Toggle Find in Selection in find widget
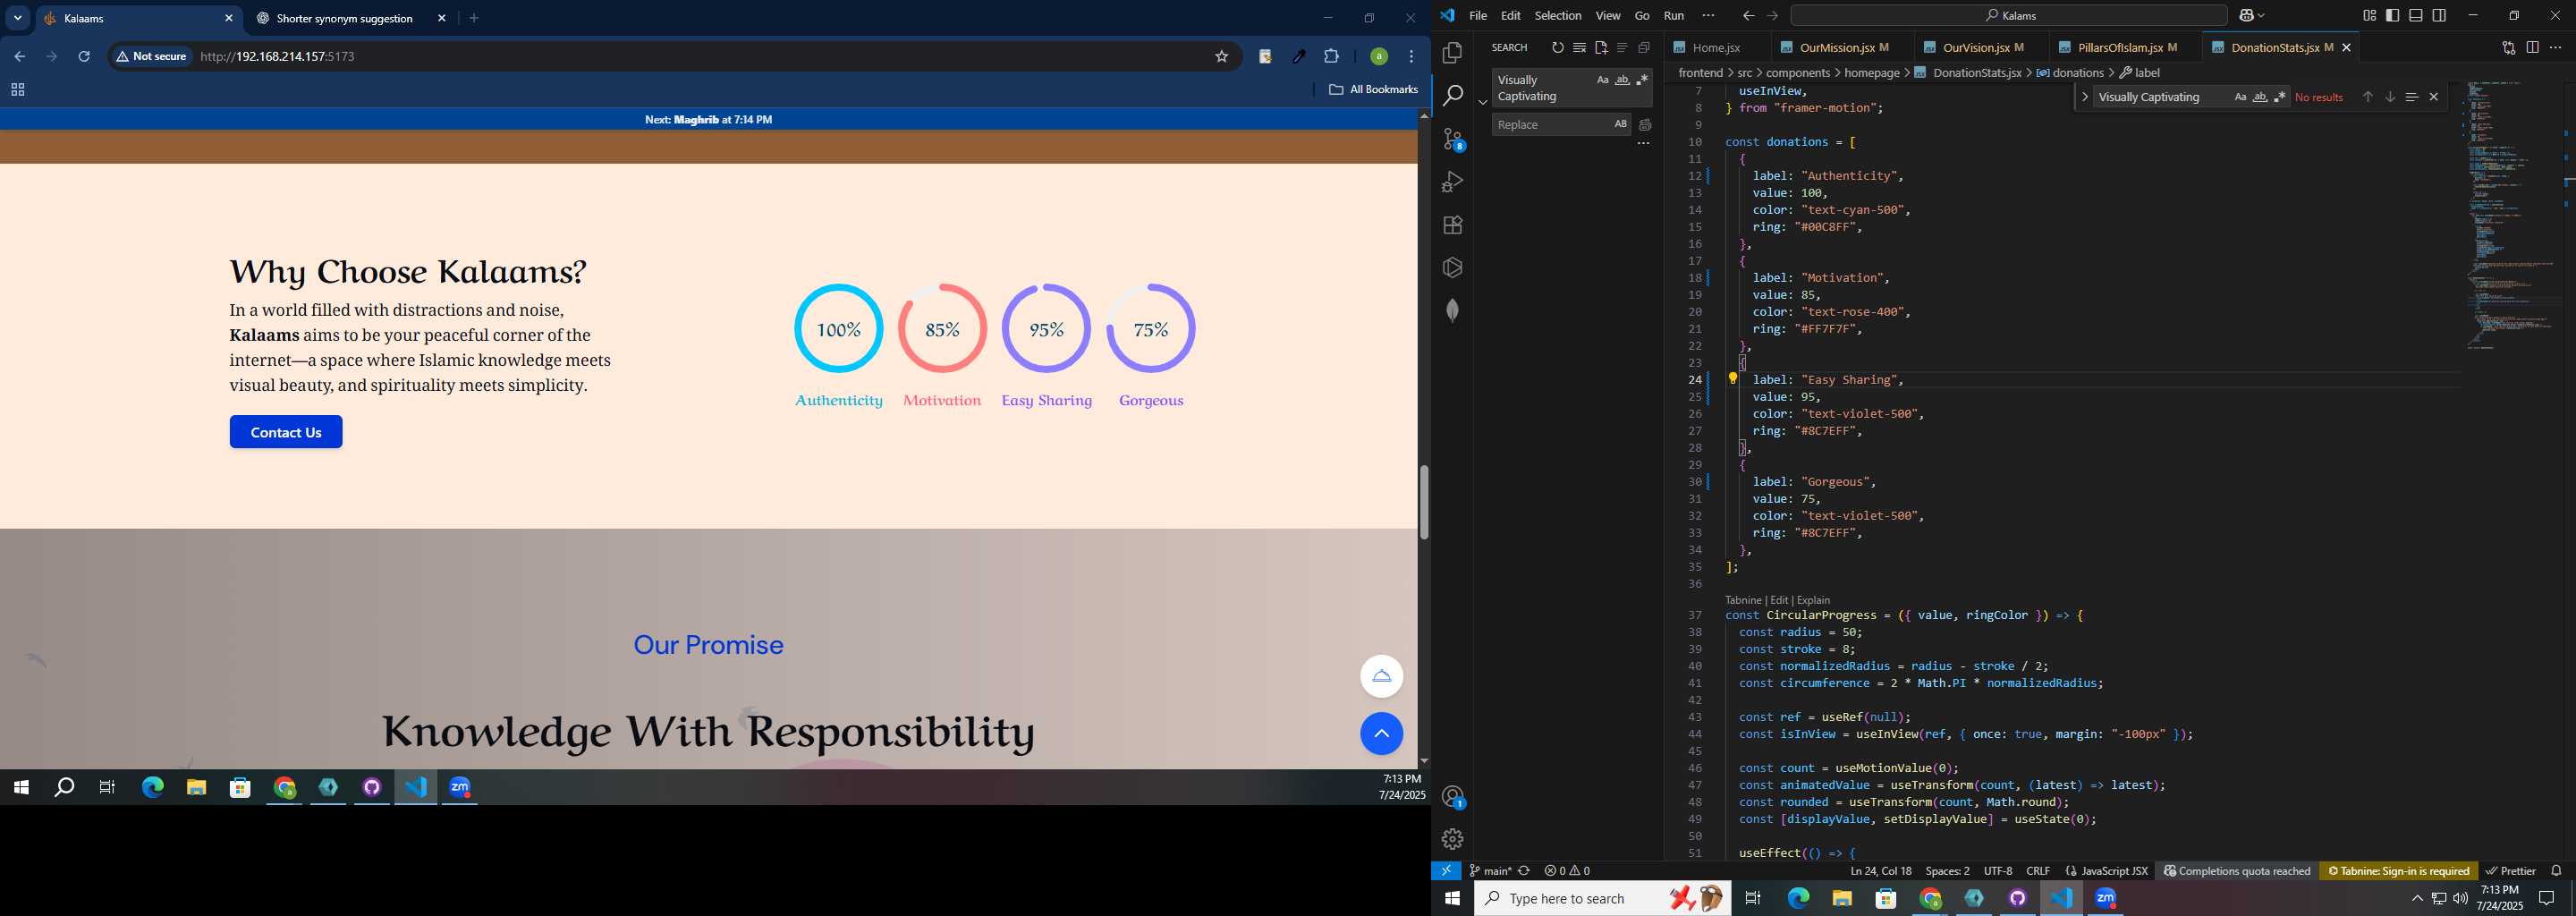The width and height of the screenshot is (2576, 916). click(x=2411, y=97)
